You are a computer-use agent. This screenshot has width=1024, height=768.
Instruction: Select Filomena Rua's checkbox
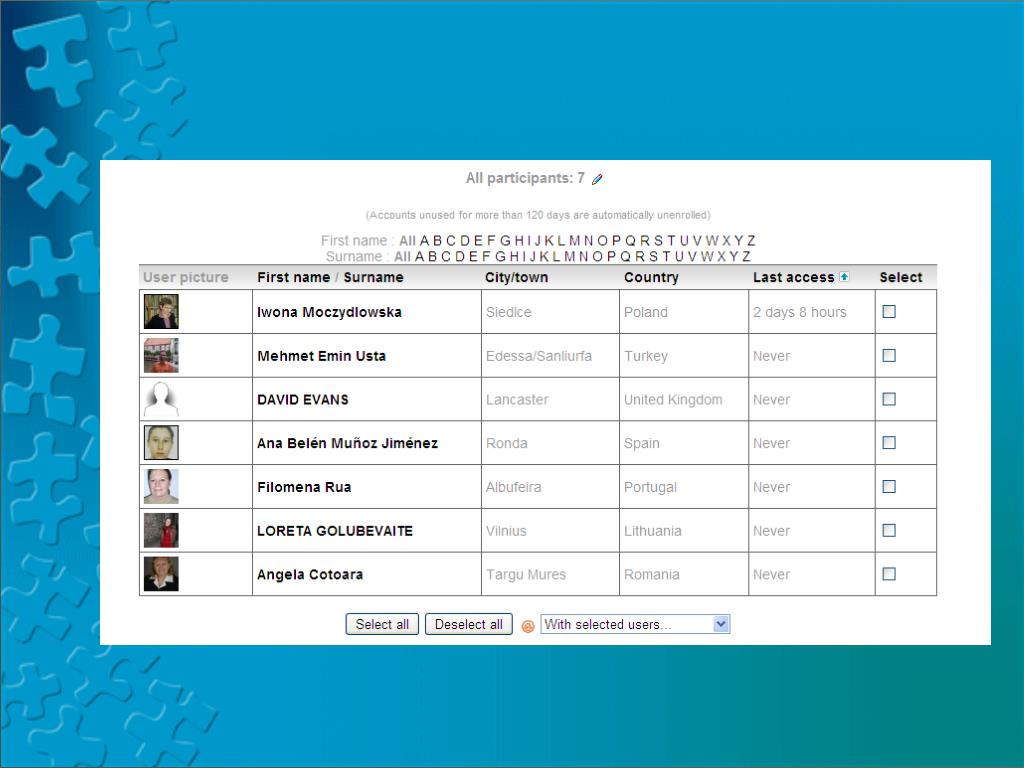(889, 487)
